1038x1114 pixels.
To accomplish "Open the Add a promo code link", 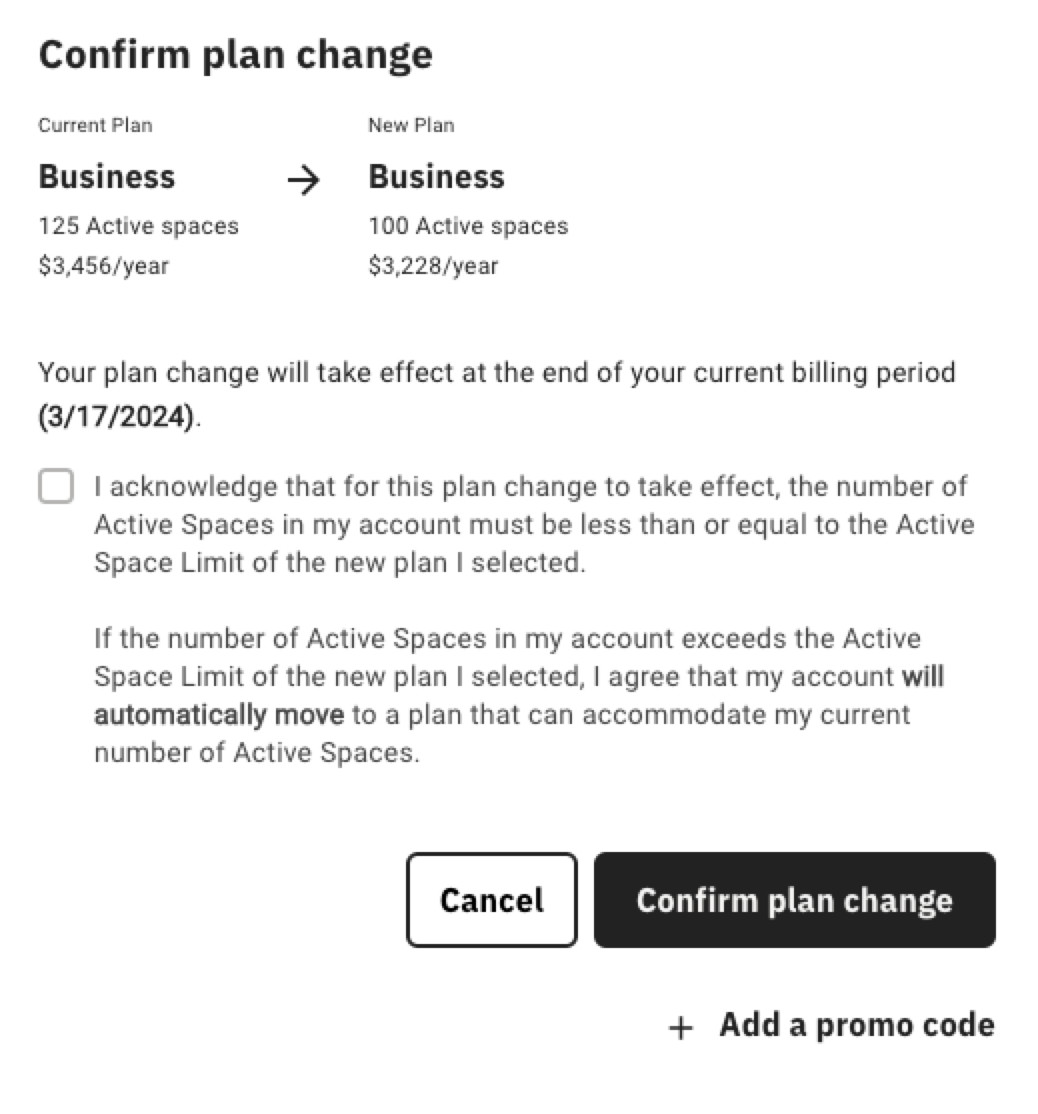I will [856, 1025].
